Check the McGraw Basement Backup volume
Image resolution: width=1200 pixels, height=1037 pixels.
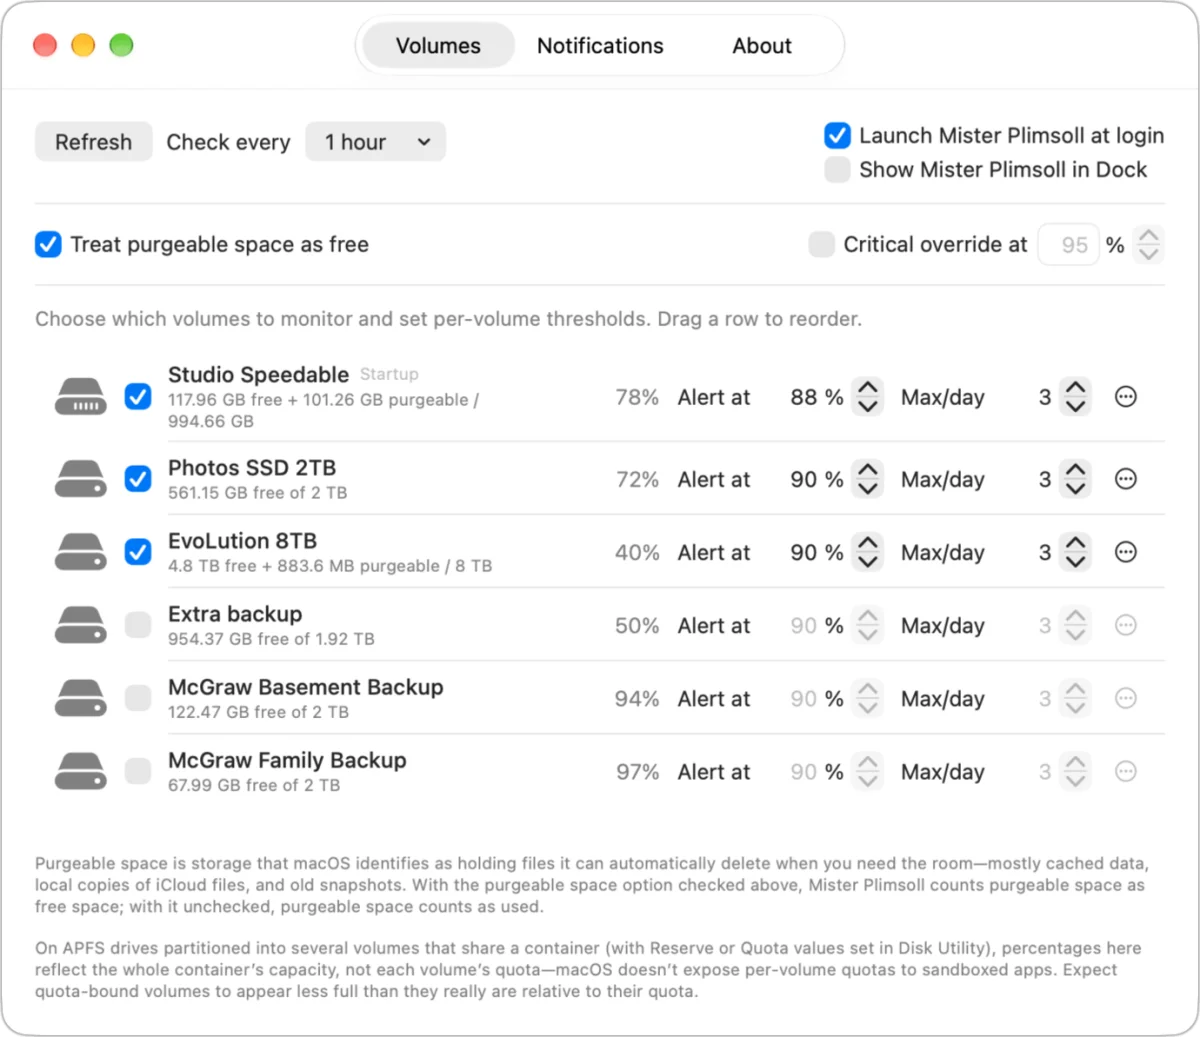tap(138, 698)
